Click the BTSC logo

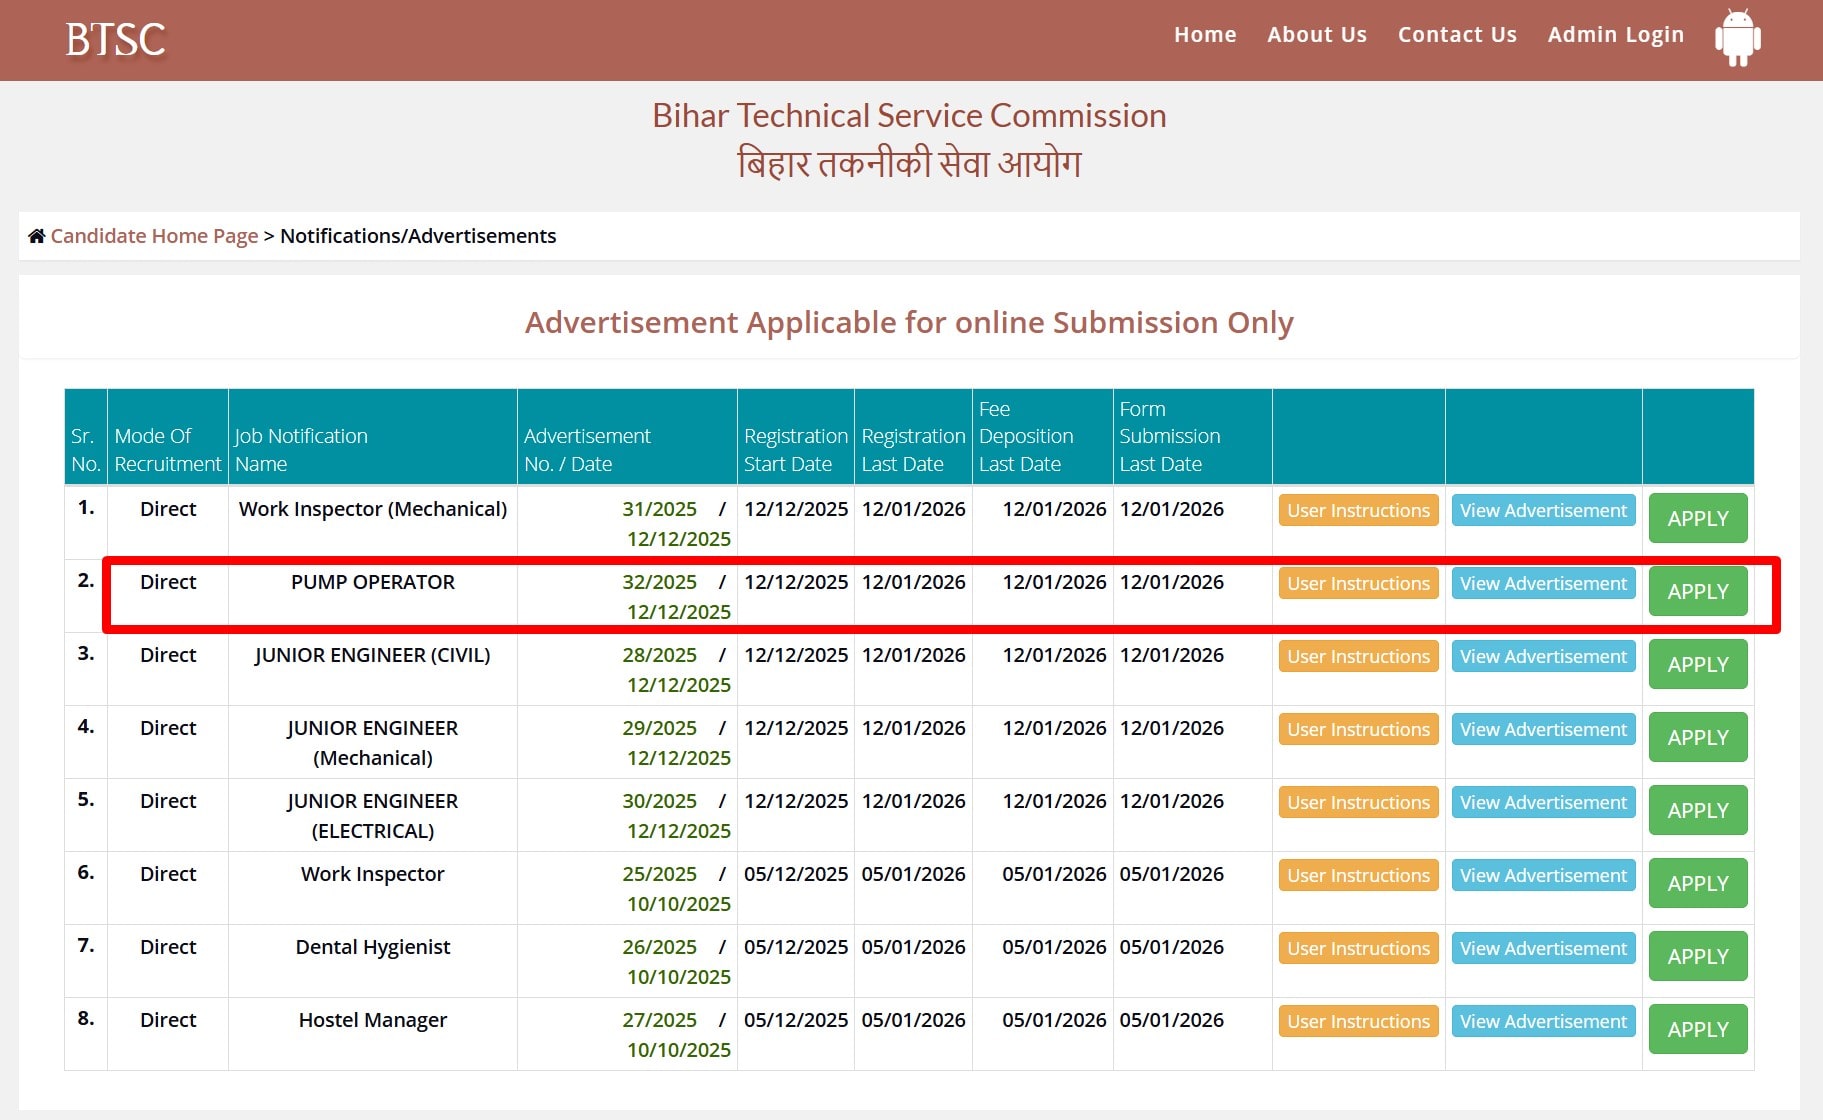point(115,40)
